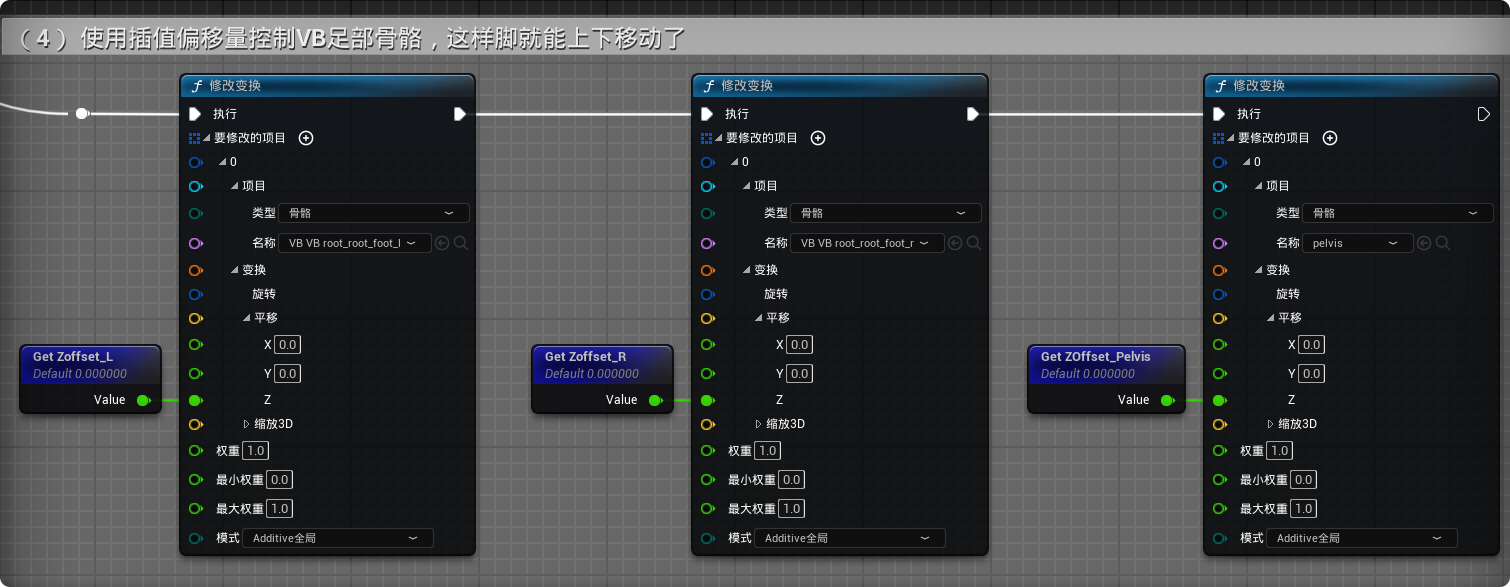Screen dimensions: 1510x587
Task: Click execute input pin of pelvis node
Action: tap(1219, 114)
